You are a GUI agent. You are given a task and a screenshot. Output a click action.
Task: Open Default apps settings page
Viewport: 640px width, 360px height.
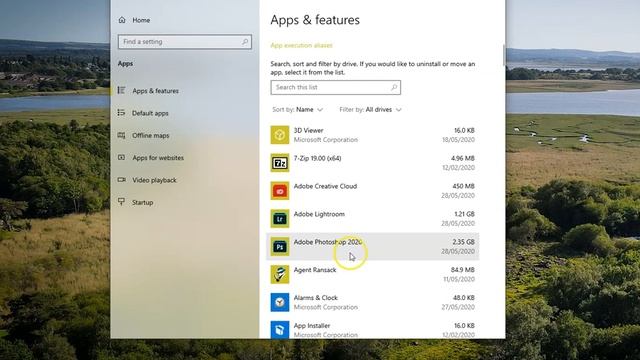[x=150, y=113]
